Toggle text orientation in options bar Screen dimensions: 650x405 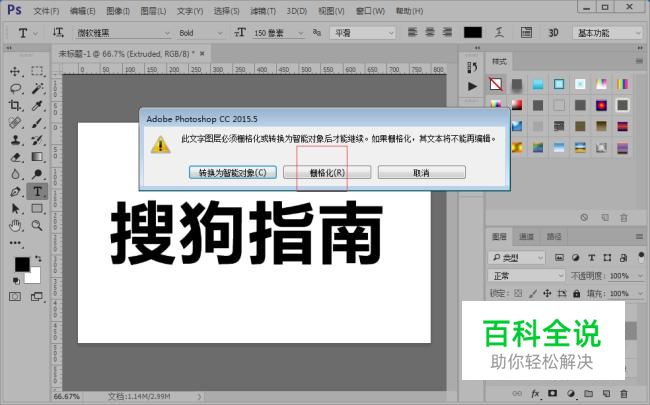58,32
